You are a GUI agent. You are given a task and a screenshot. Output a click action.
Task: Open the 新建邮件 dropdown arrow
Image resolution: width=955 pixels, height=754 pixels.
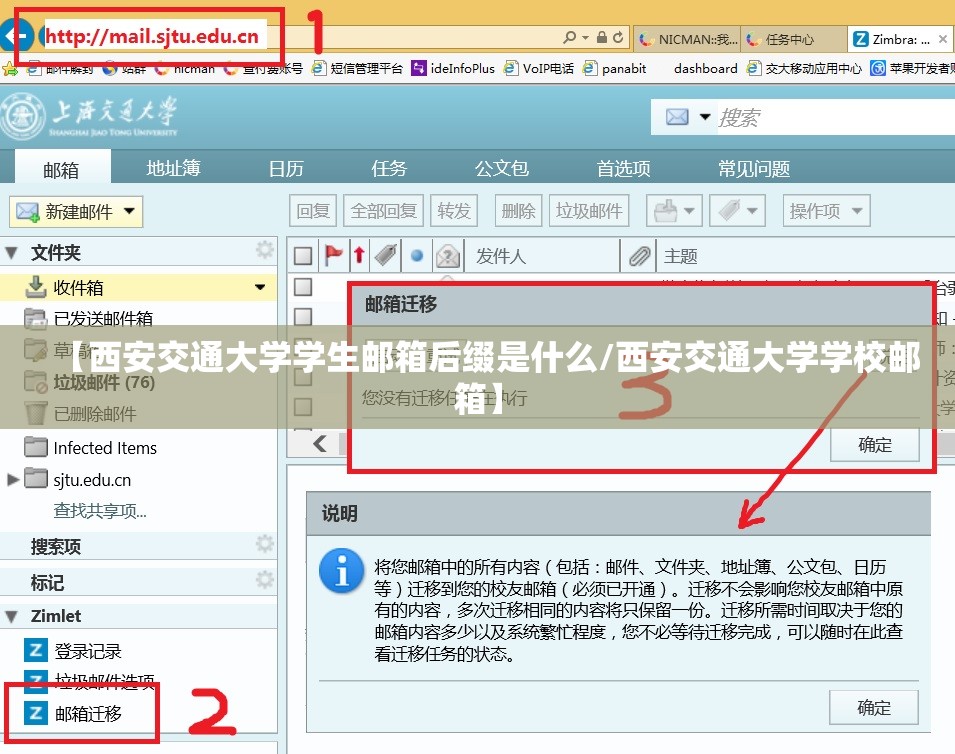tap(130, 211)
